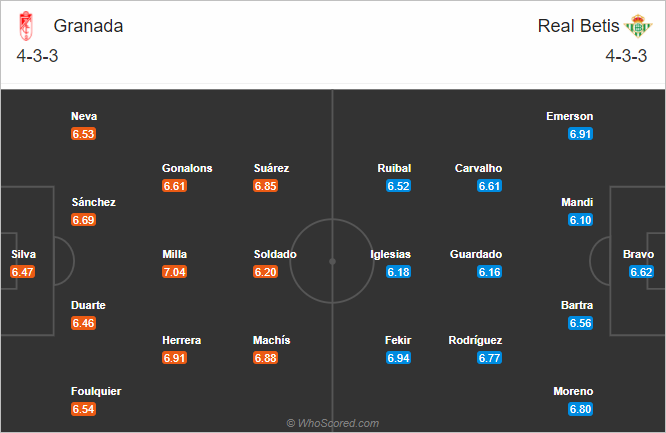Click player name Suárez
This screenshot has height=433, width=666.
[x=271, y=168]
